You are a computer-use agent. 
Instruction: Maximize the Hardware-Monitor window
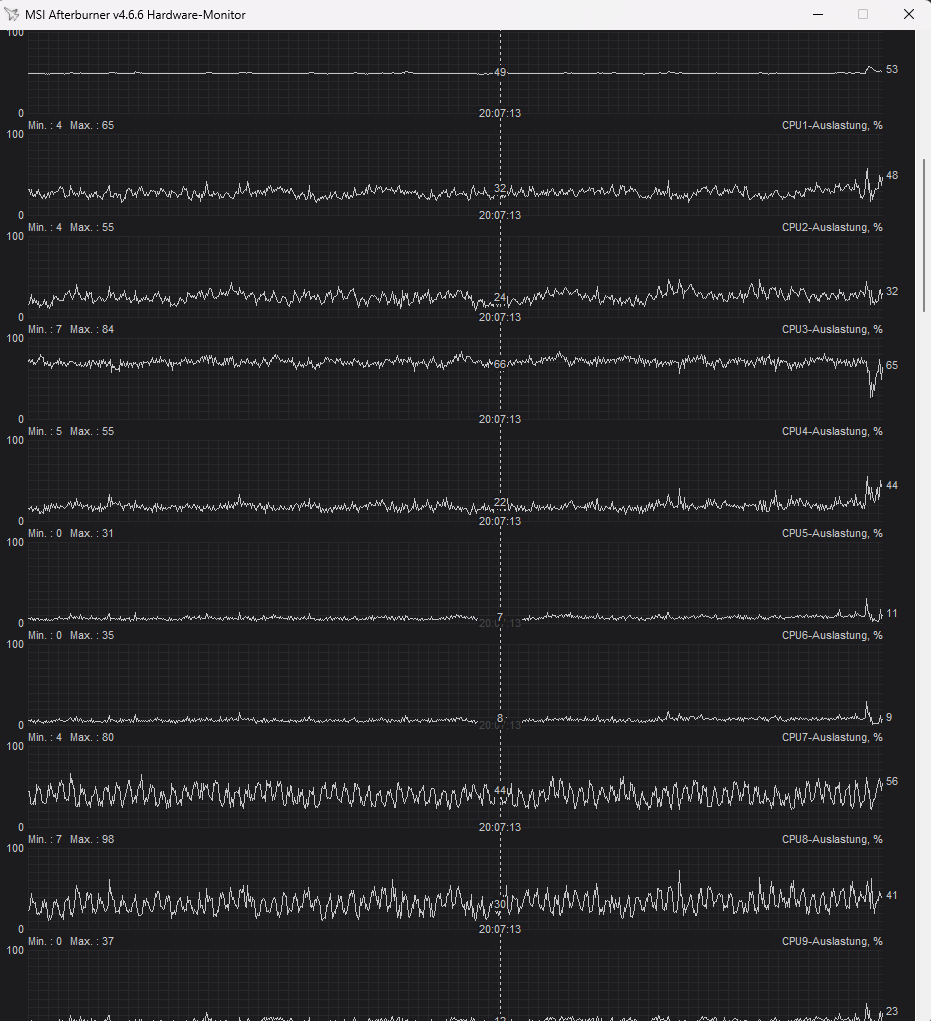coord(863,14)
